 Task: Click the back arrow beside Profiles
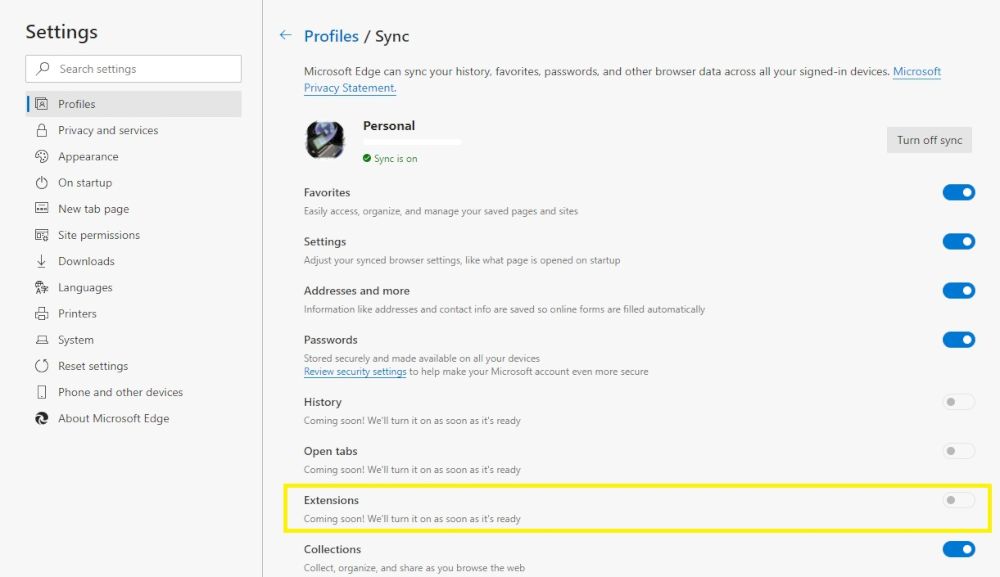point(285,35)
